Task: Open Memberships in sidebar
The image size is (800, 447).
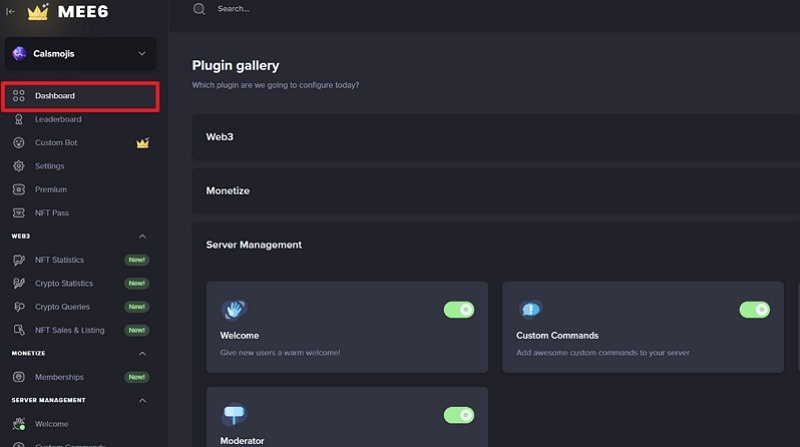Action: [59, 377]
